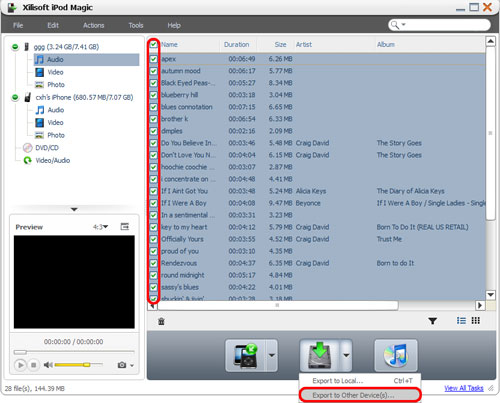Open the View All Tasks link
The height and width of the screenshot is (403, 500).
(x=464, y=388)
